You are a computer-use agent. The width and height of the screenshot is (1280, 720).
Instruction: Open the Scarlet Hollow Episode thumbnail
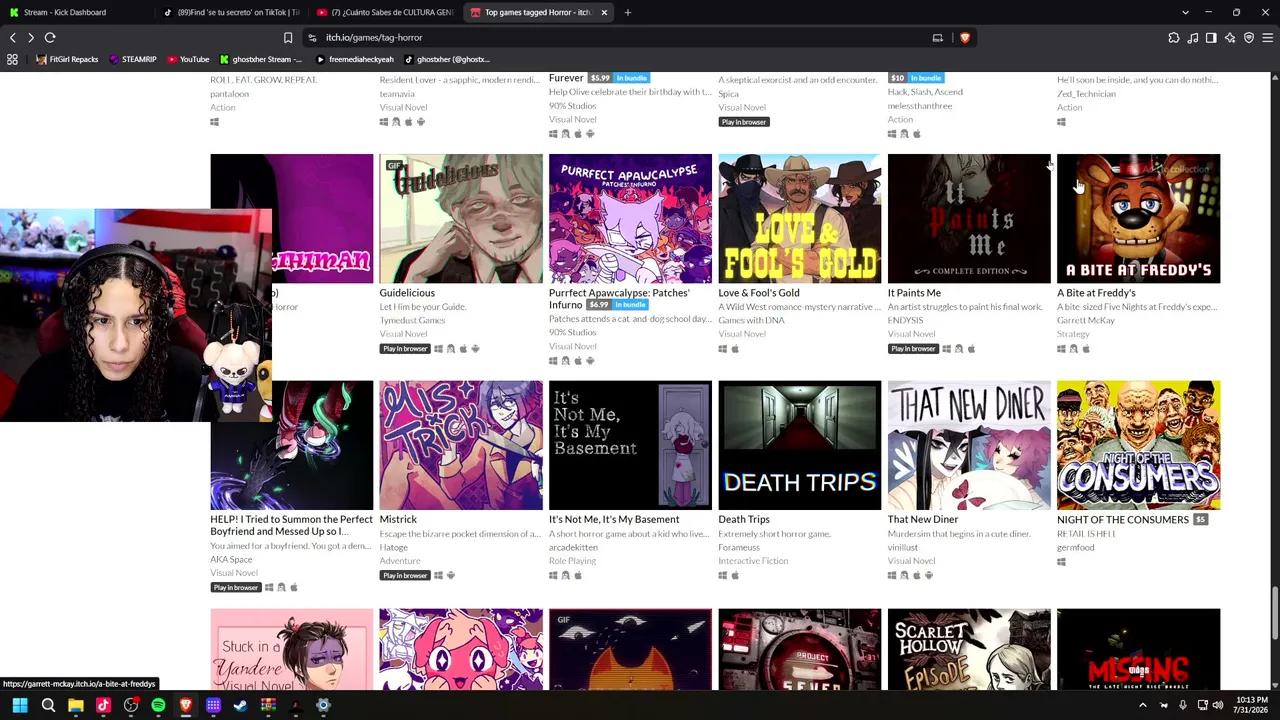coord(969,649)
